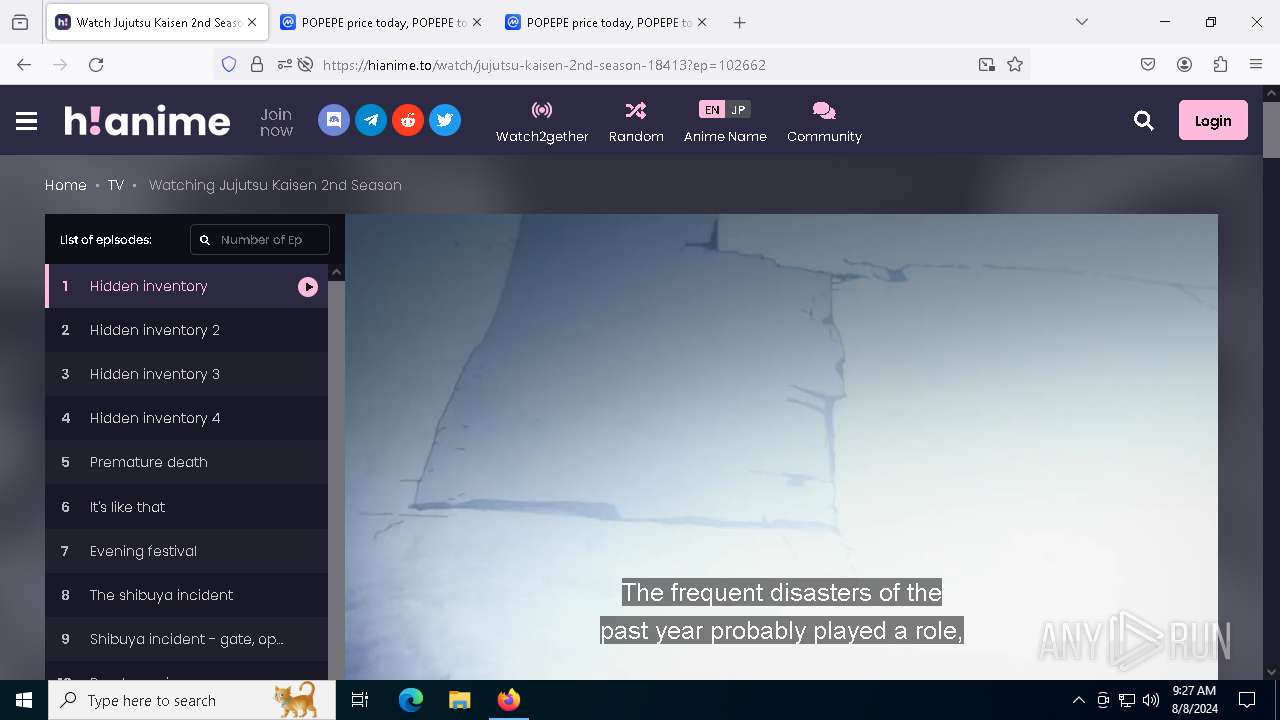Open a new browser tab
The image size is (1280, 720).
[x=739, y=22]
